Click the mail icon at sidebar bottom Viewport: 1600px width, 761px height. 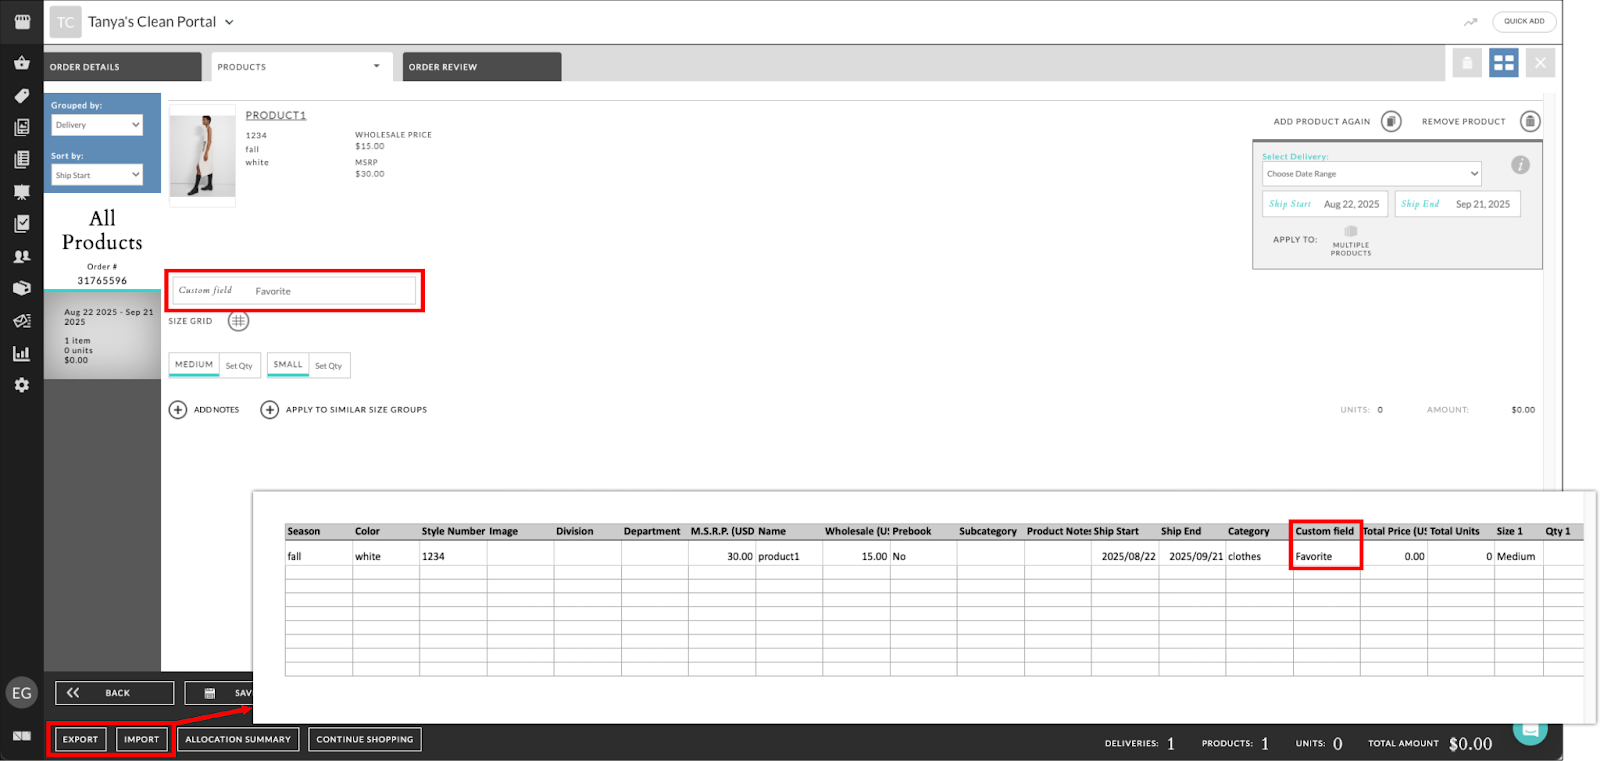pyautogui.click(x=22, y=736)
